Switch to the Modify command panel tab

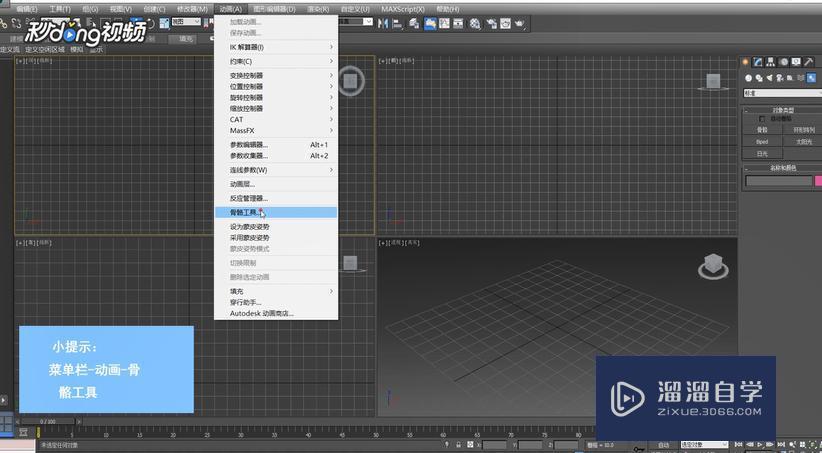[758, 62]
